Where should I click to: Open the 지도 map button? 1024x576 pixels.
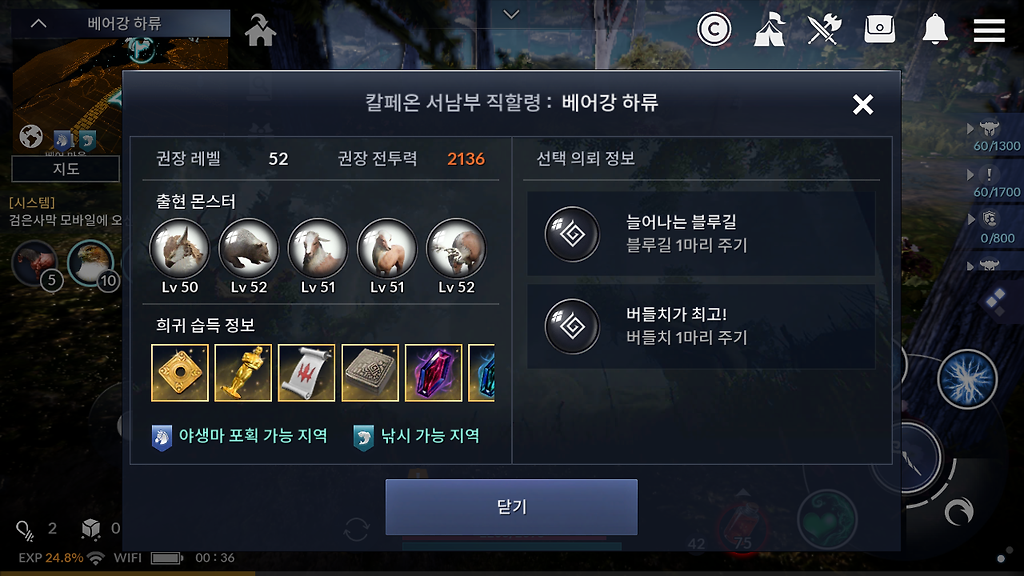pos(65,168)
